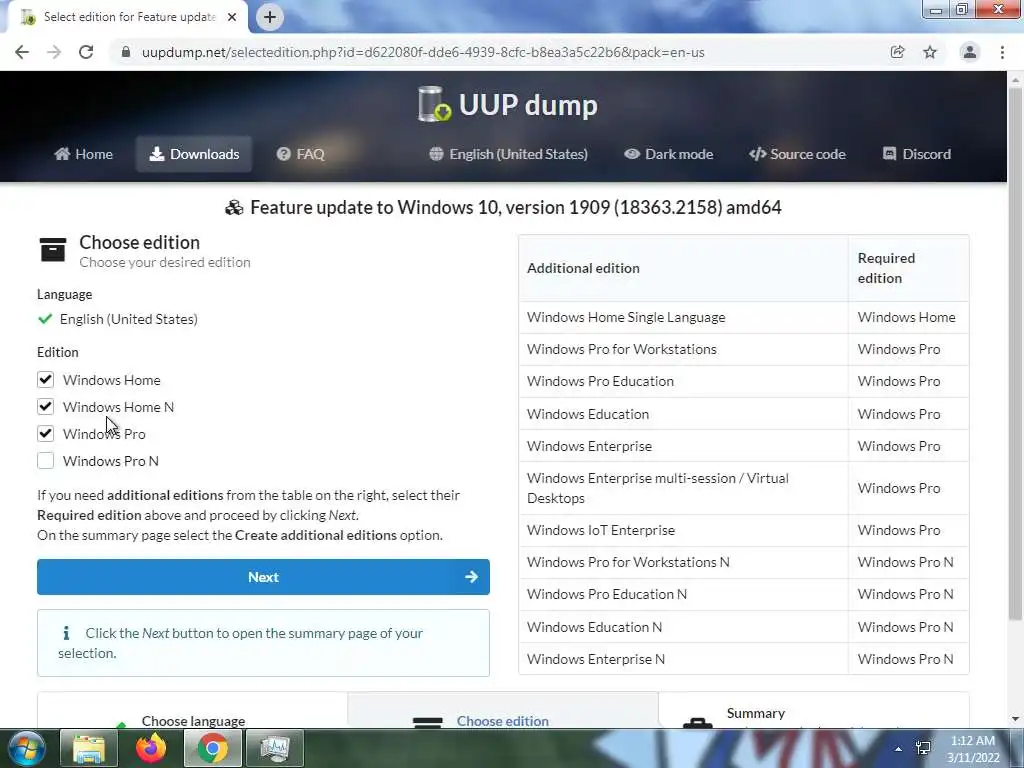This screenshot has height=768, width=1024.
Task: Click the 'Required edition' column header
Action: [x=908, y=268]
